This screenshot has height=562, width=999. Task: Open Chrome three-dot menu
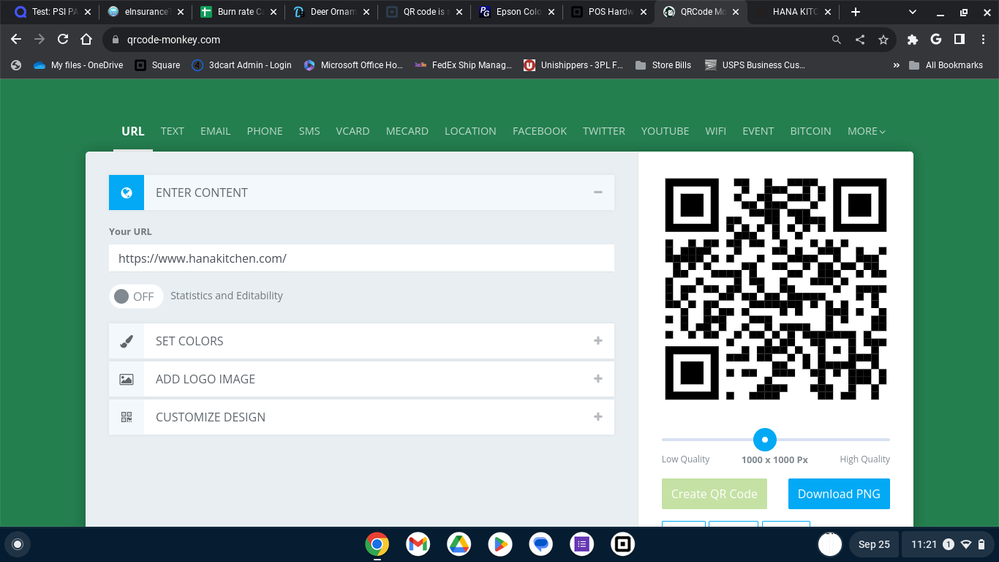pos(983,40)
